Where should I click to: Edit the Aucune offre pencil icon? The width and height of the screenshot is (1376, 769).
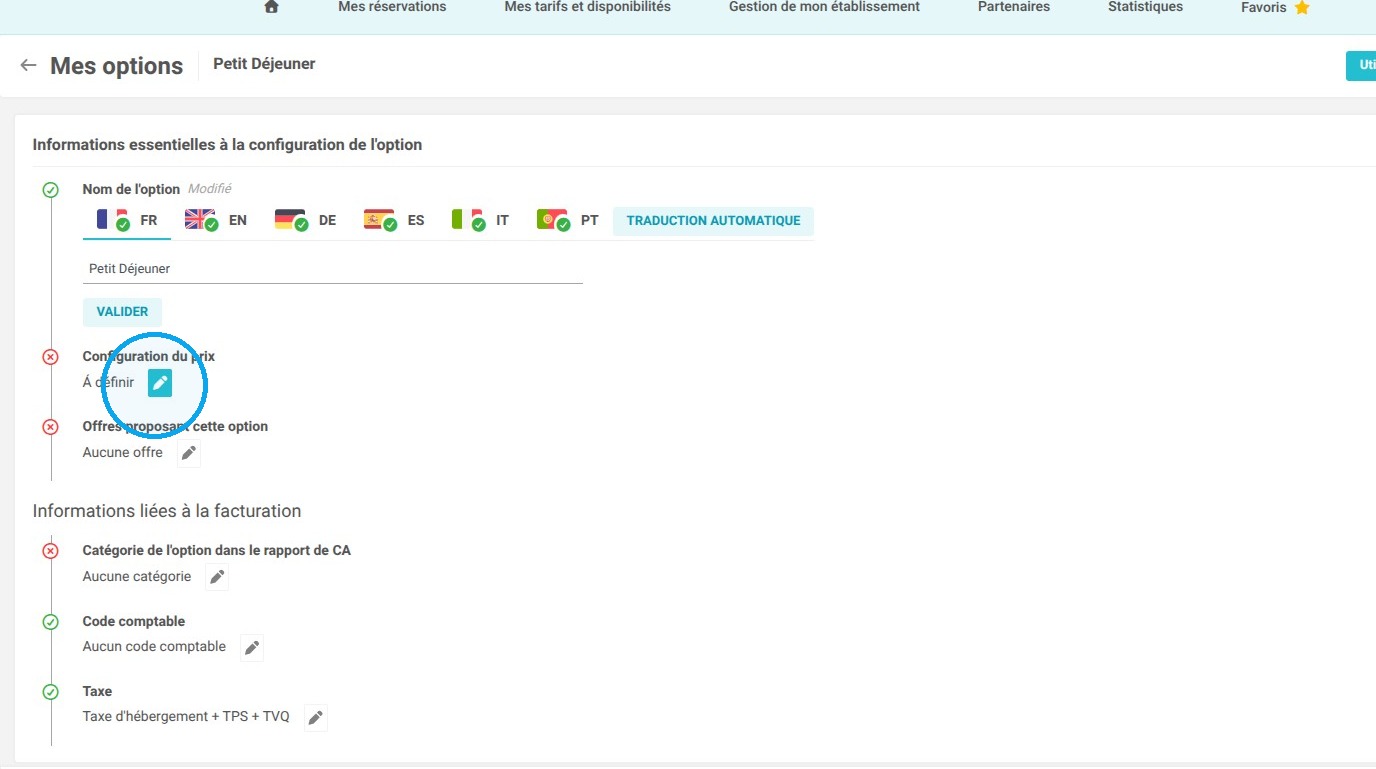pyautogui.click(x=189, y=453)
